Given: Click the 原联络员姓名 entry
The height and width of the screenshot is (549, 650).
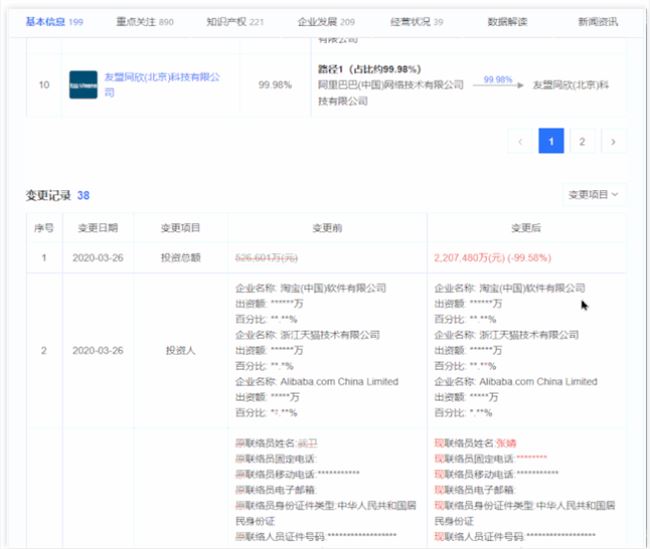Looking at the screenshot, I should (276, 443).
